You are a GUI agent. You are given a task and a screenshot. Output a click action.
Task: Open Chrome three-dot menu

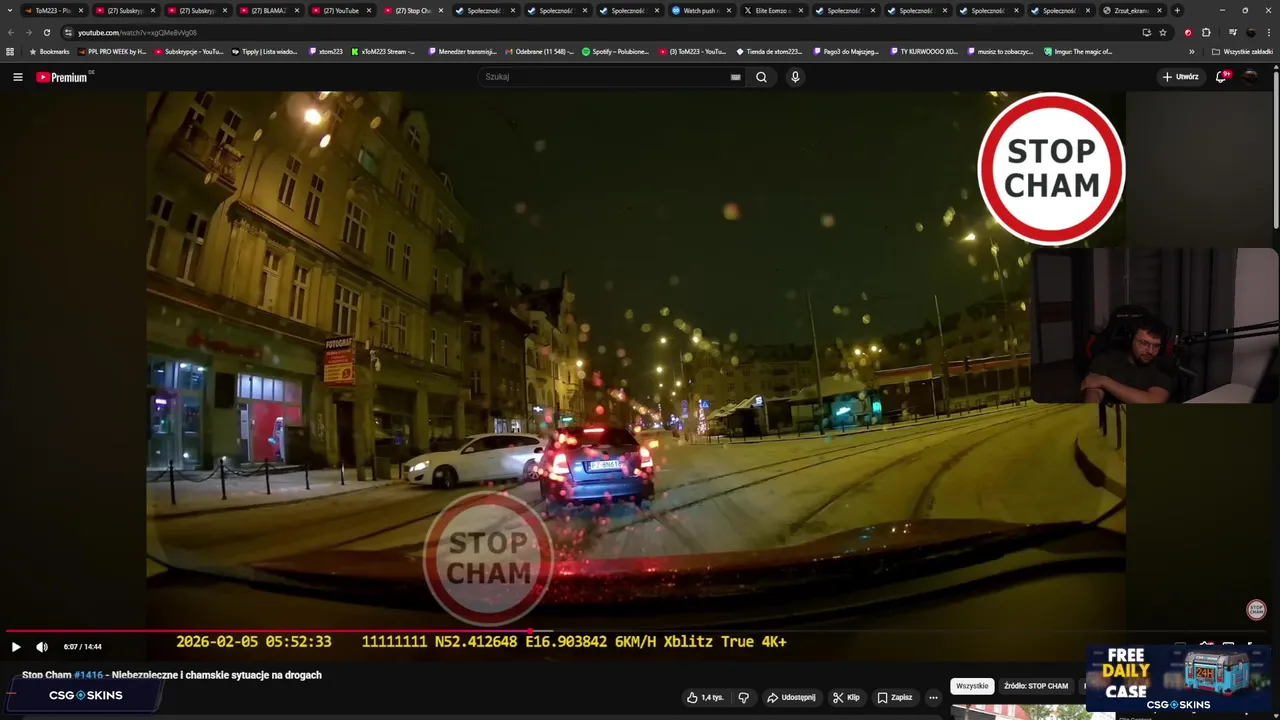1269,32
